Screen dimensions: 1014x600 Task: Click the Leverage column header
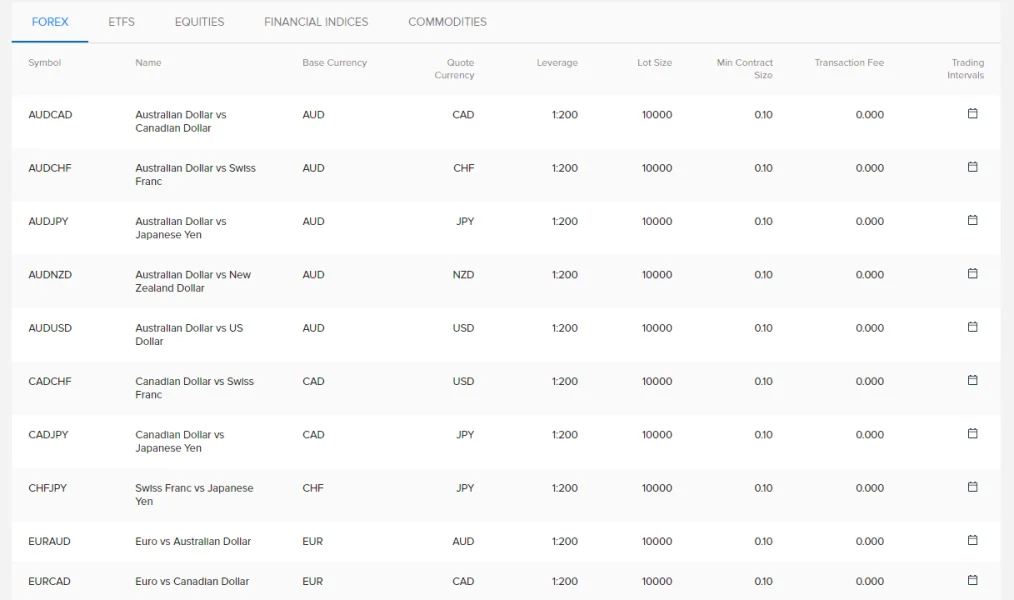pos(557,63)
